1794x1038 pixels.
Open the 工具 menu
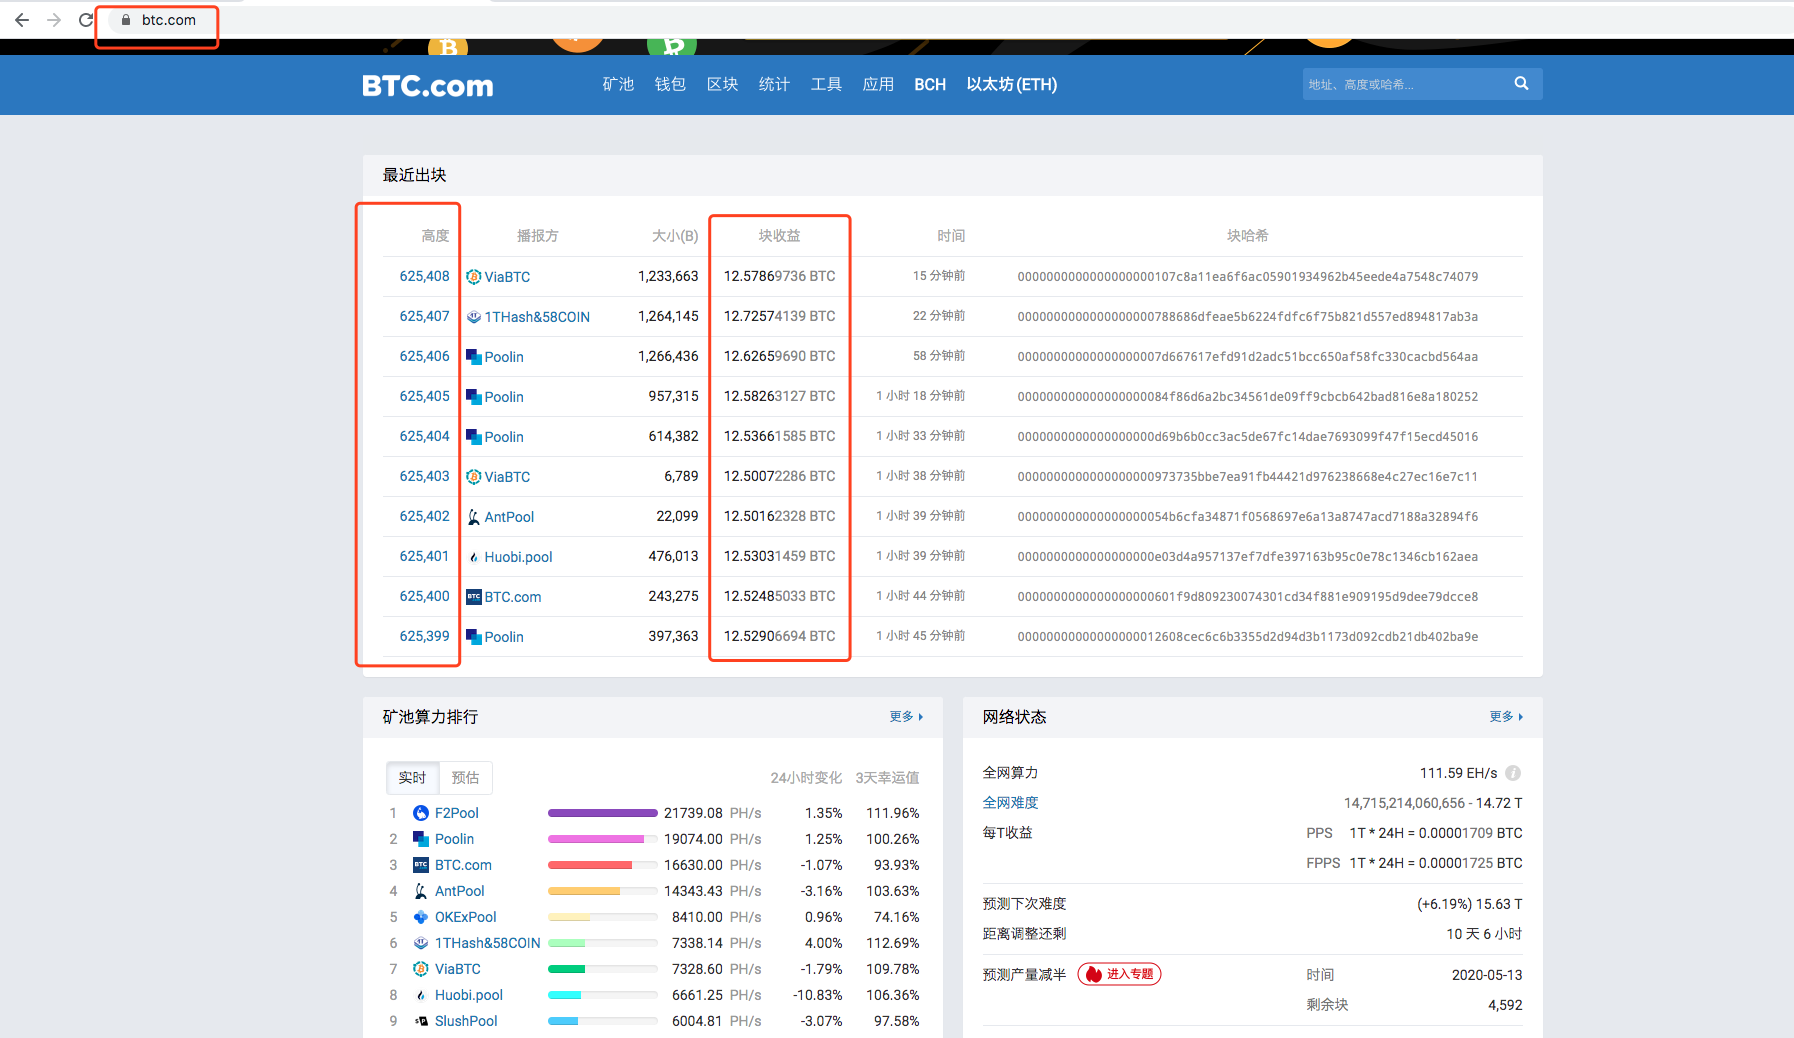tap(826, 84)
